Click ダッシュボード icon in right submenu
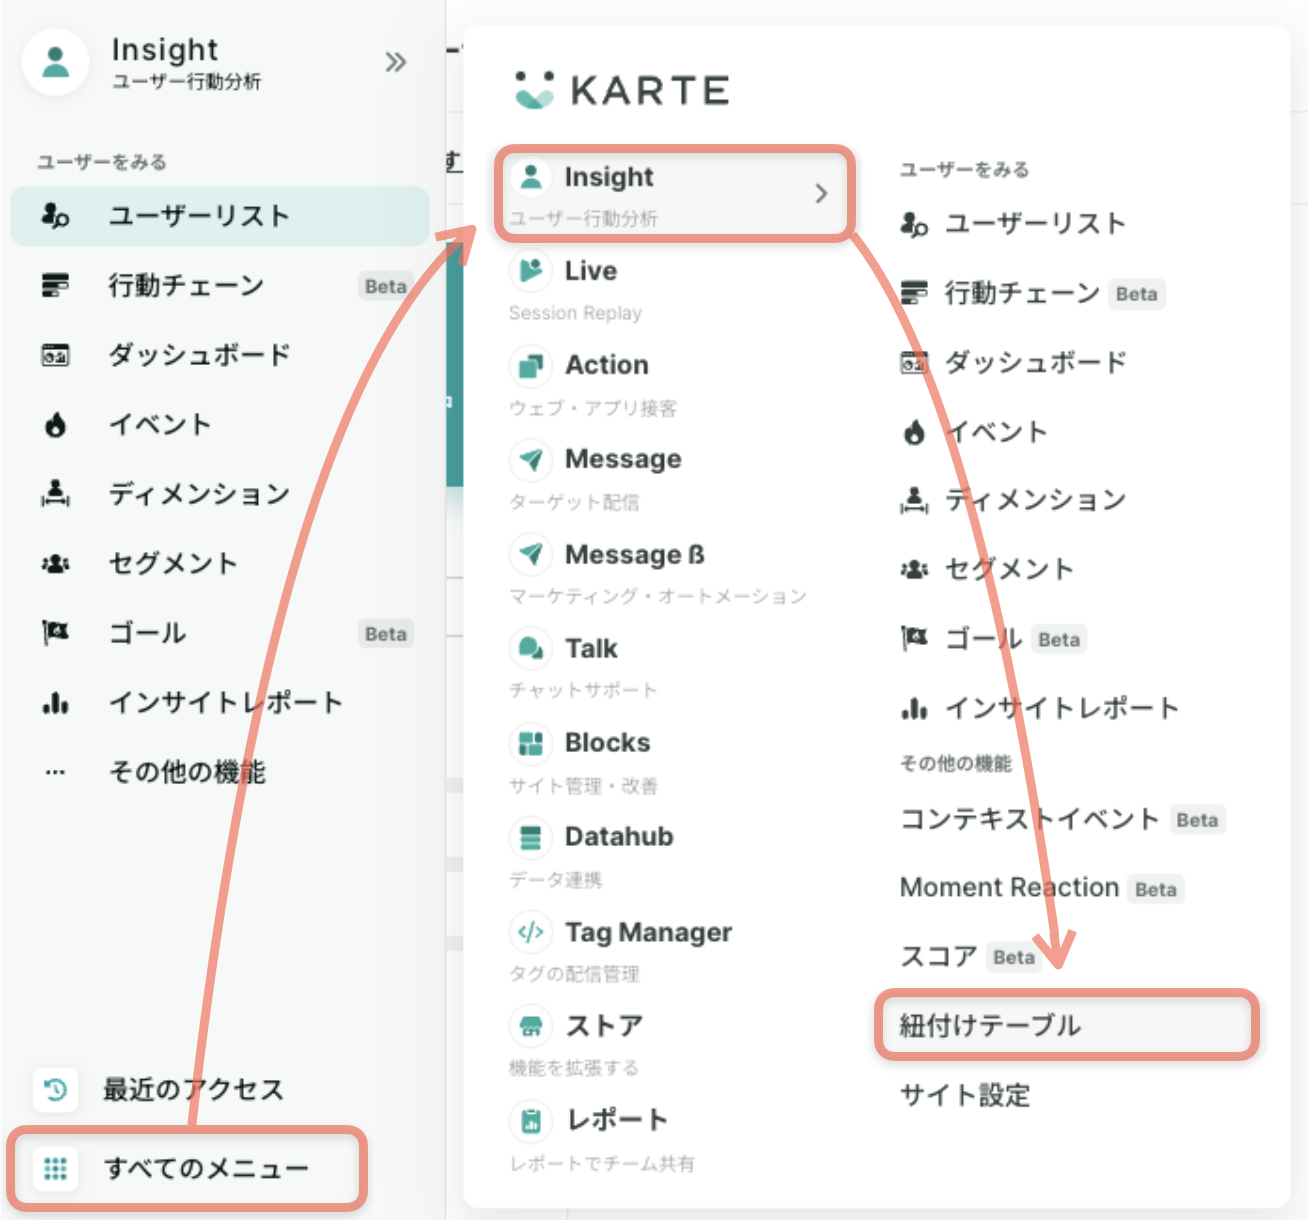 pos(914,362)
